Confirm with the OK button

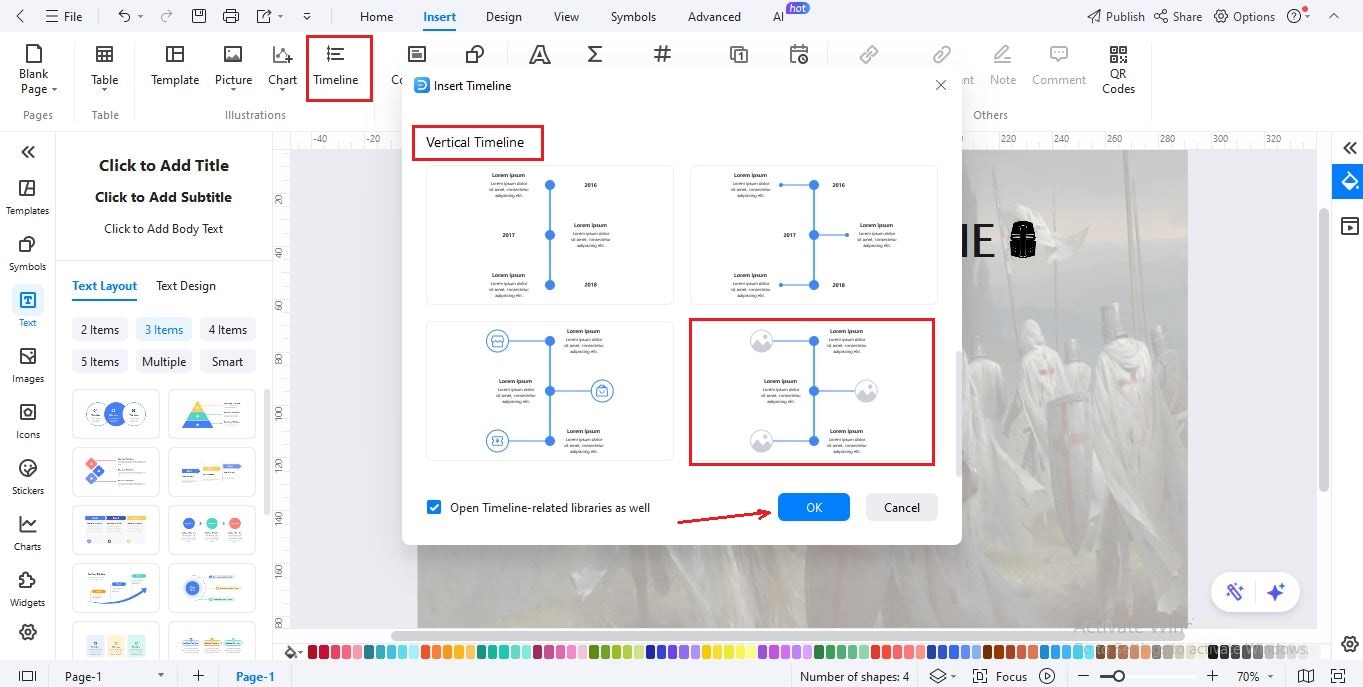(814, 507)
